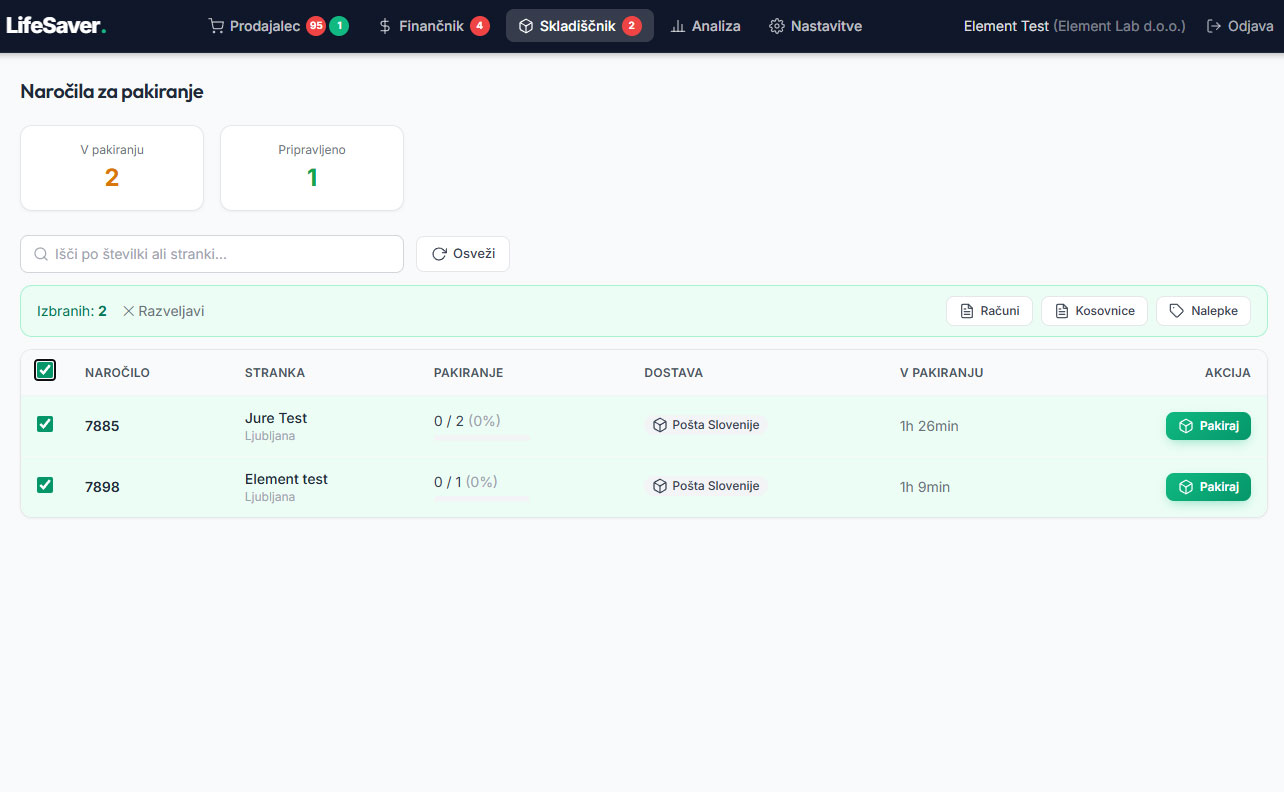The image size is (1284, 792).
Task: Click the Akcija column header
Action: (x=1228, y=372)
